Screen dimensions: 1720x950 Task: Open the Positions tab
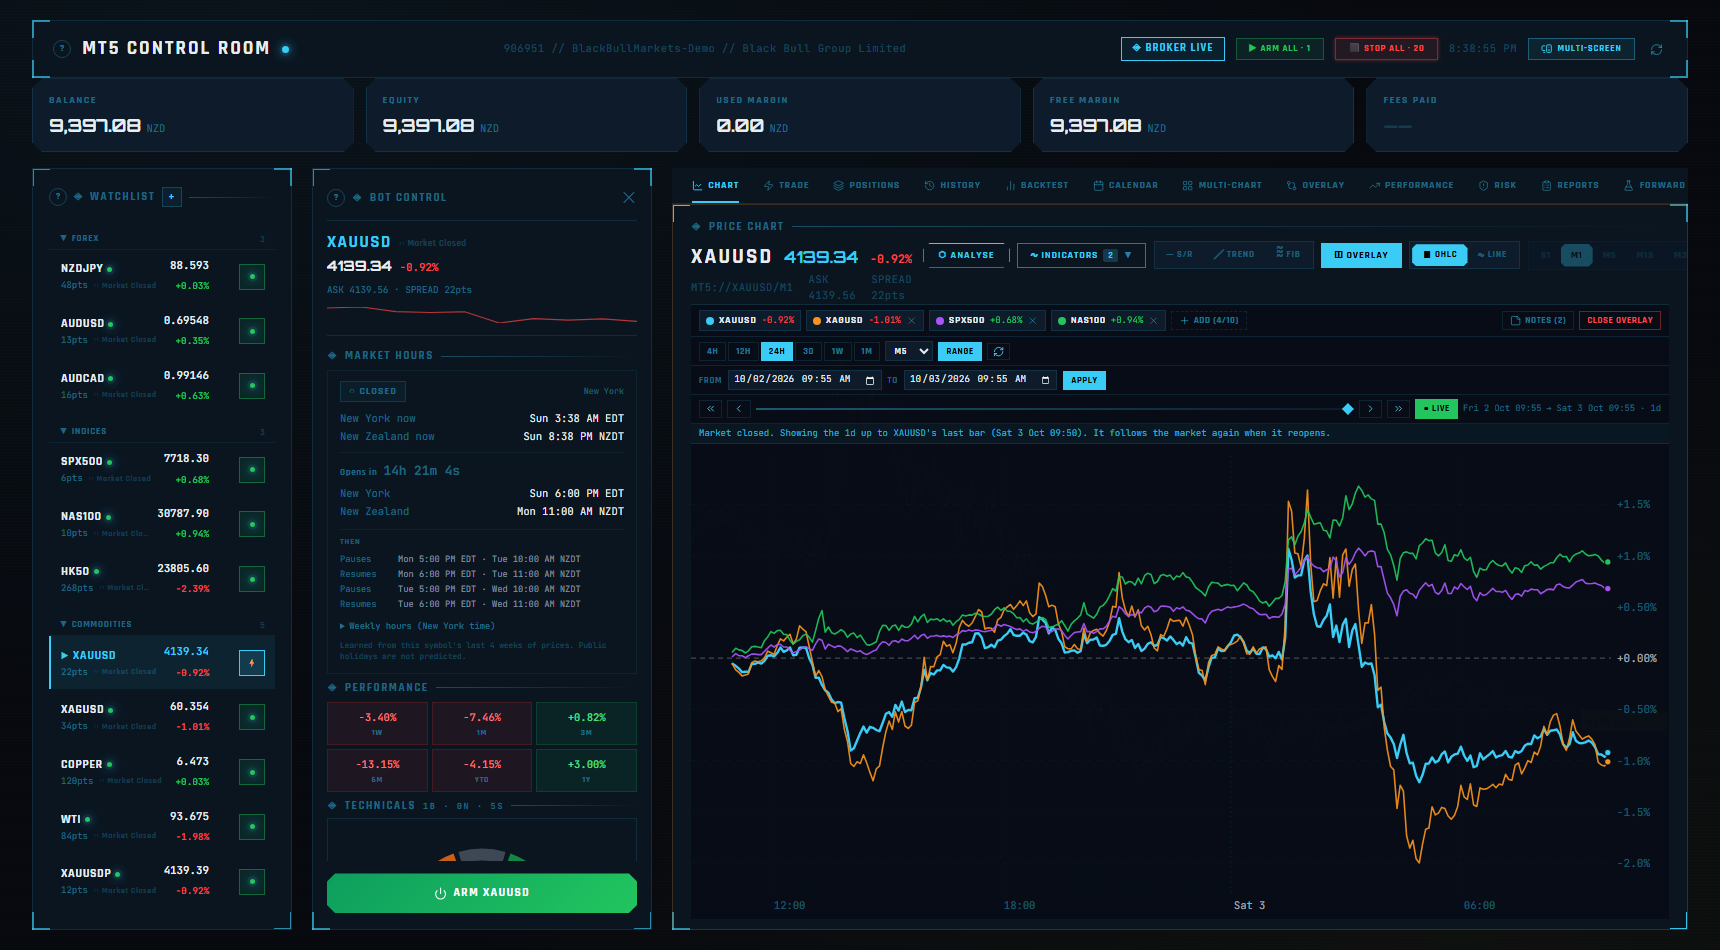[866, 185]
